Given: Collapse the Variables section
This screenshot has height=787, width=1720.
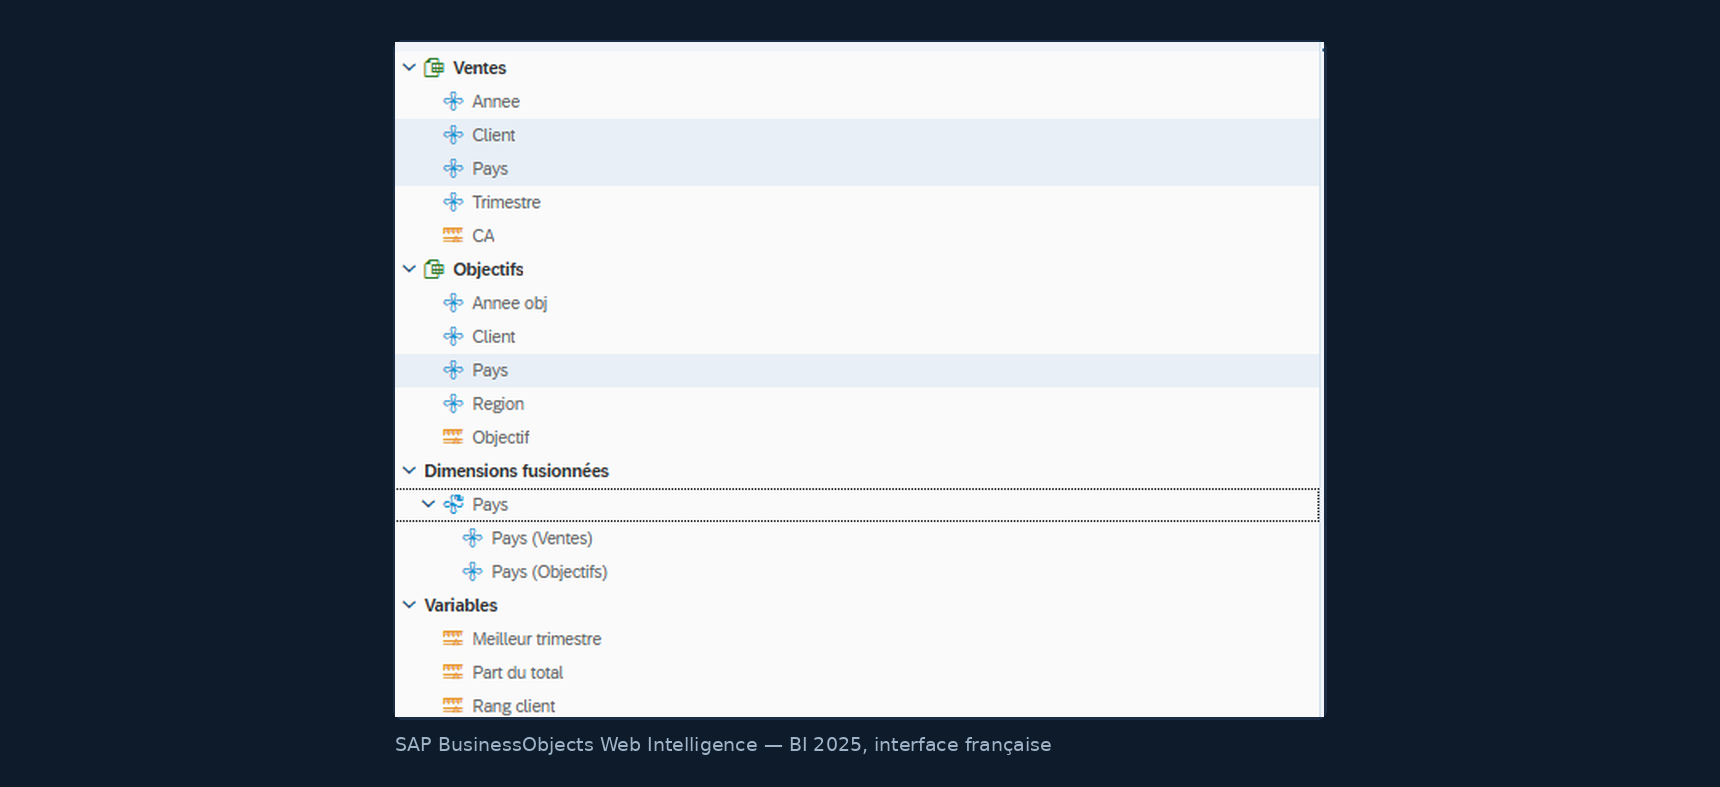Looking at the screenshot, I should coord(409,605).
